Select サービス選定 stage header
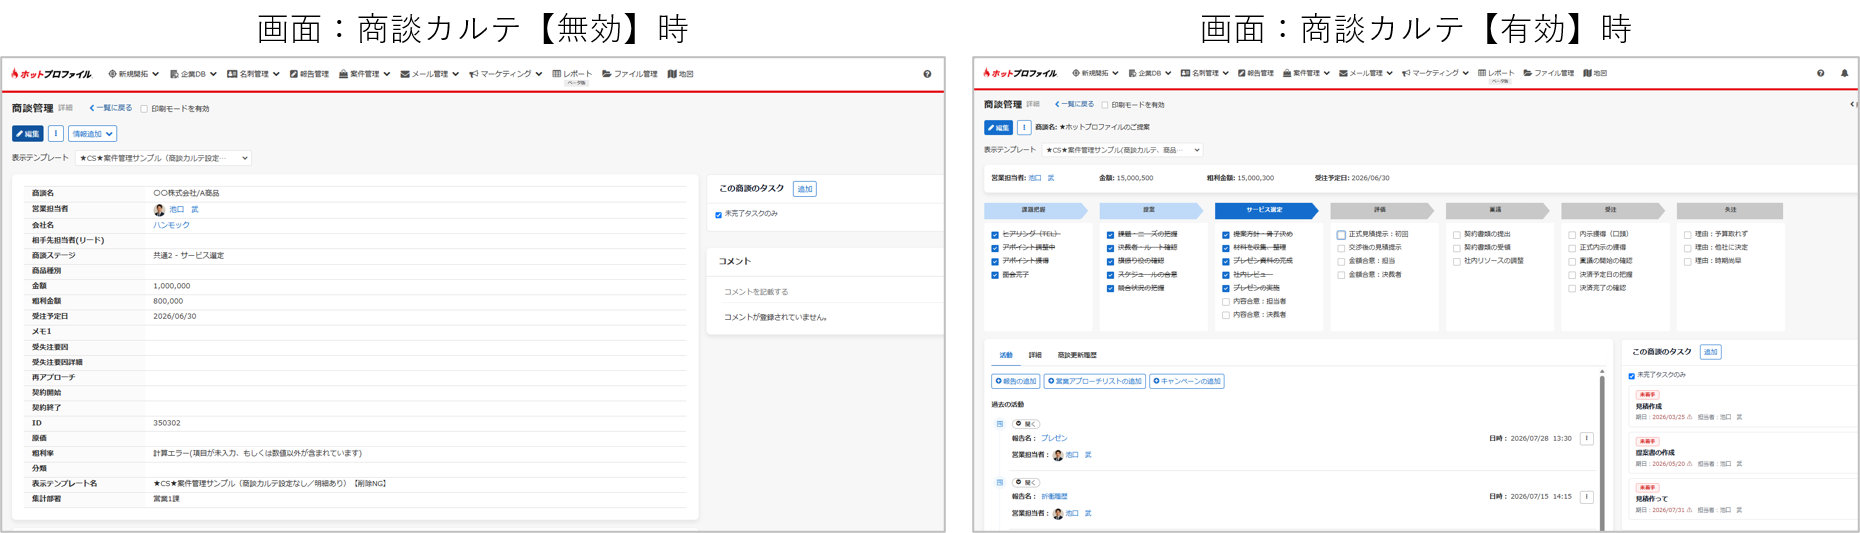1860x533 pixels. point(1265,210)
